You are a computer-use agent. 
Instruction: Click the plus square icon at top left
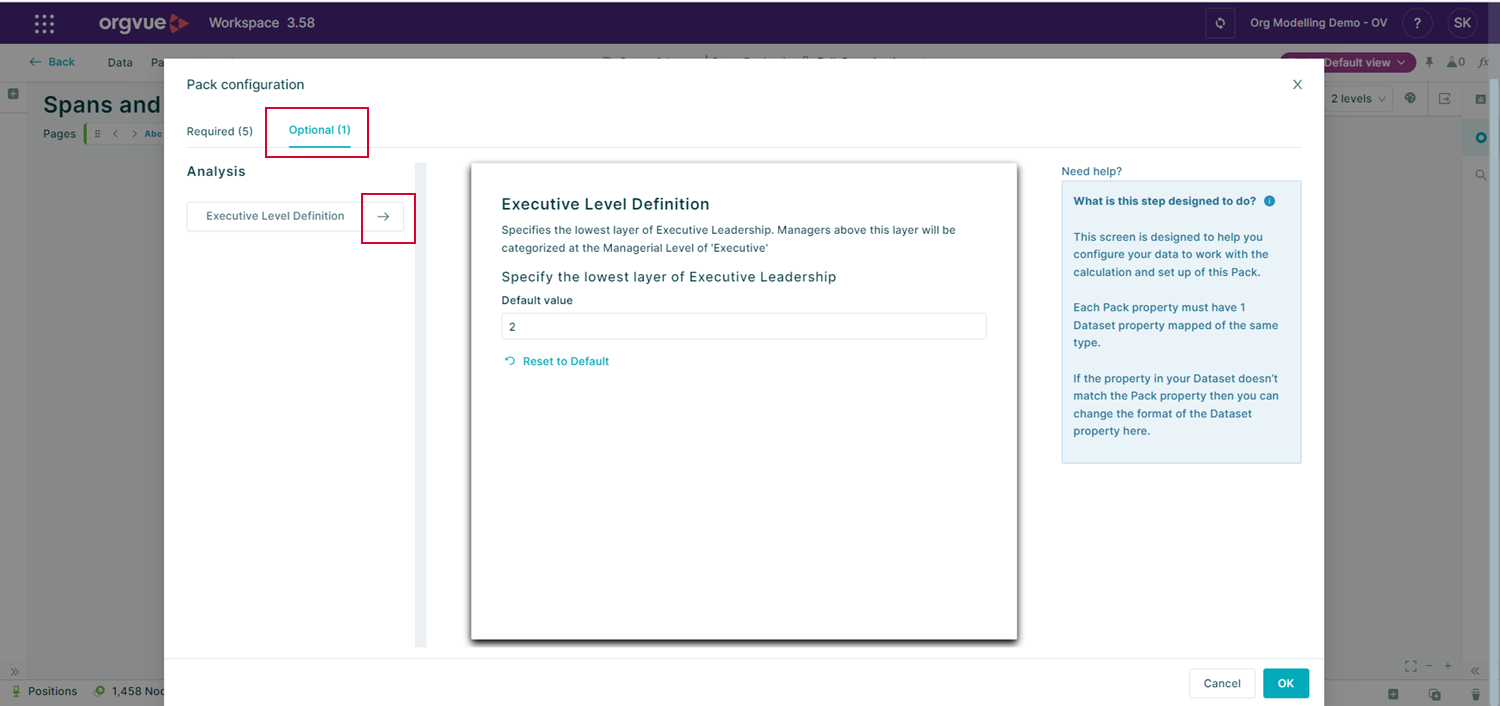[x=13, y=94]
